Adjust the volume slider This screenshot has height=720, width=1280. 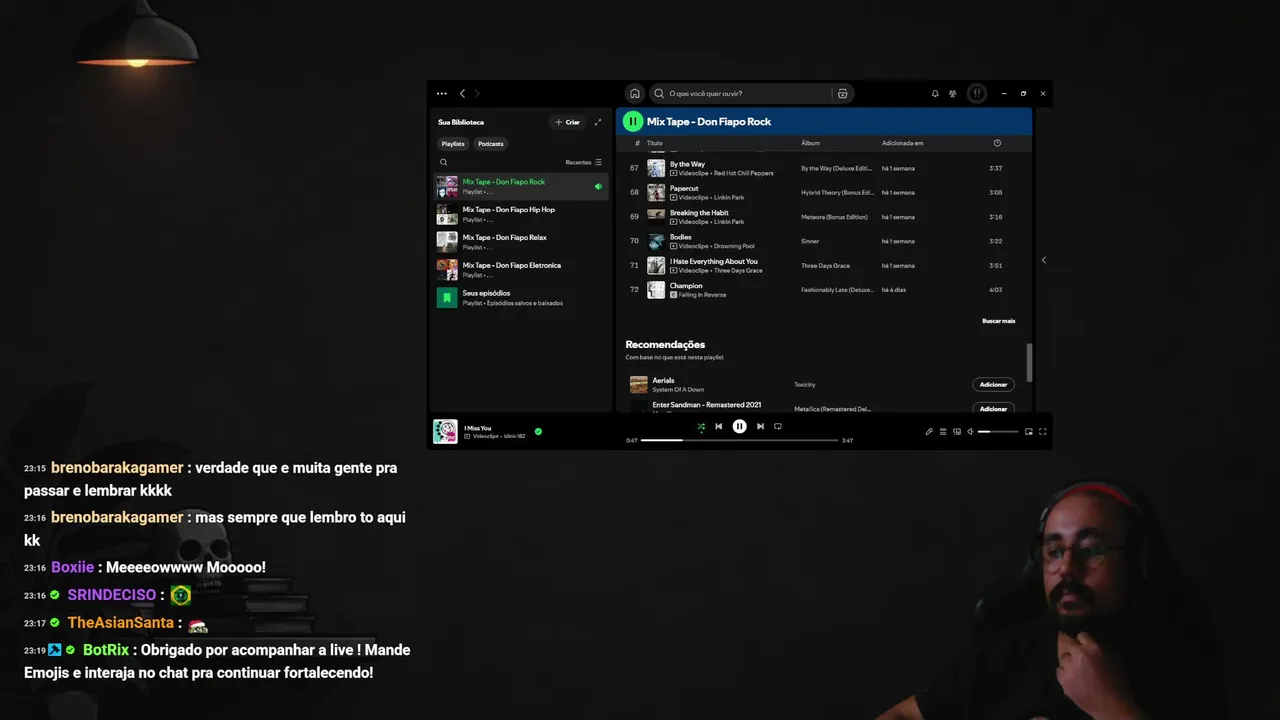click(998, 431)
